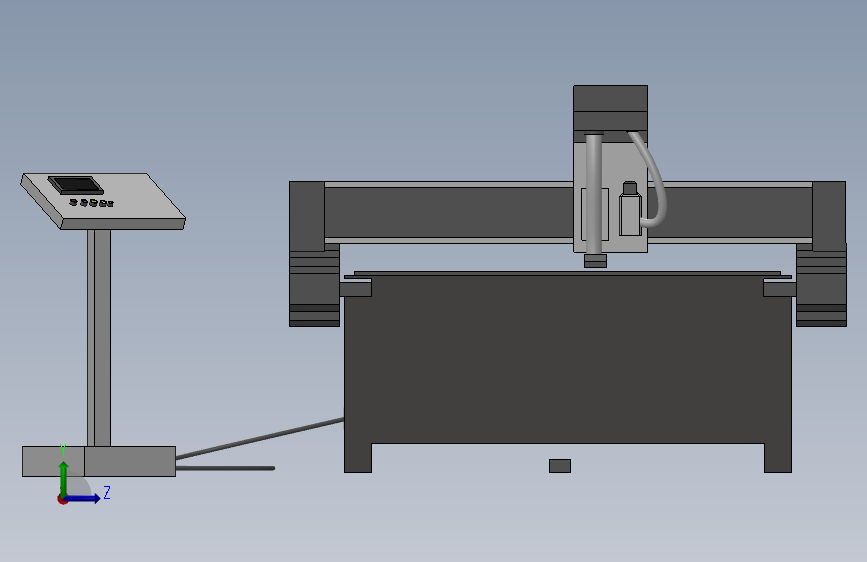
Task: Select the angled cable running to the machine
Action: [260, 438]
